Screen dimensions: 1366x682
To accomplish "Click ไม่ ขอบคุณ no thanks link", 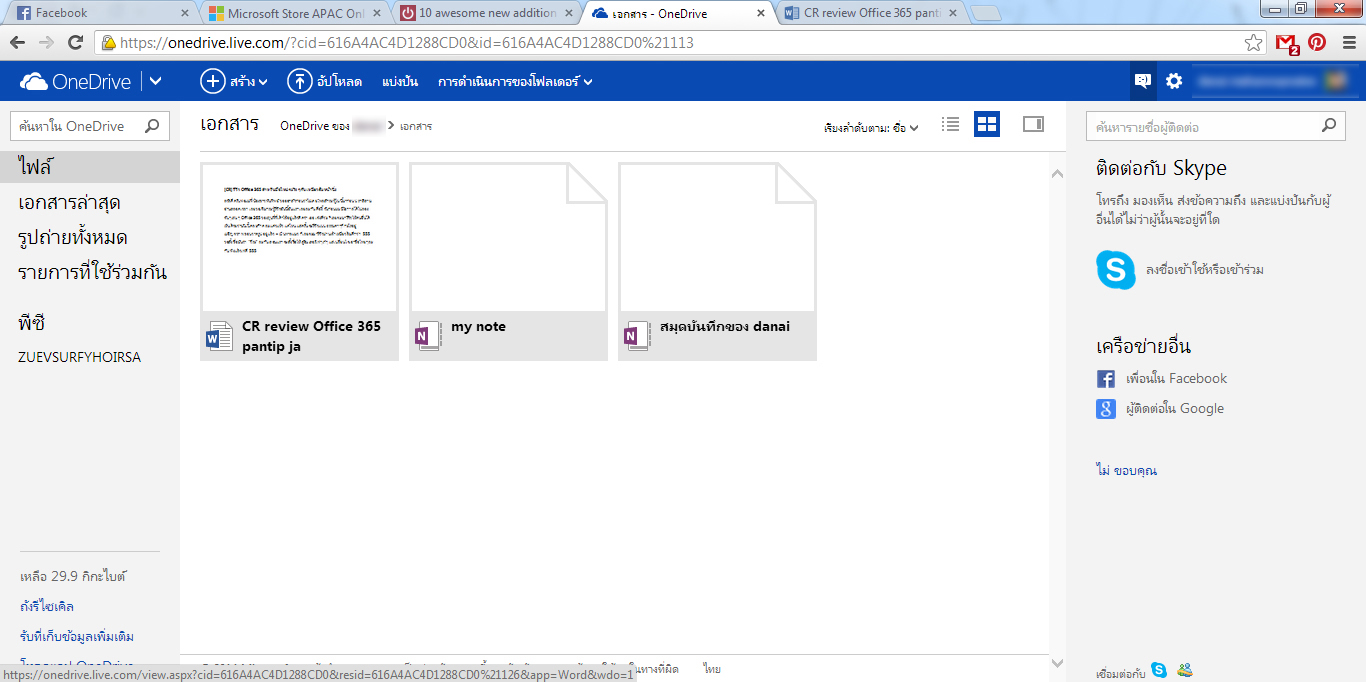I will tap(1126, 470).
